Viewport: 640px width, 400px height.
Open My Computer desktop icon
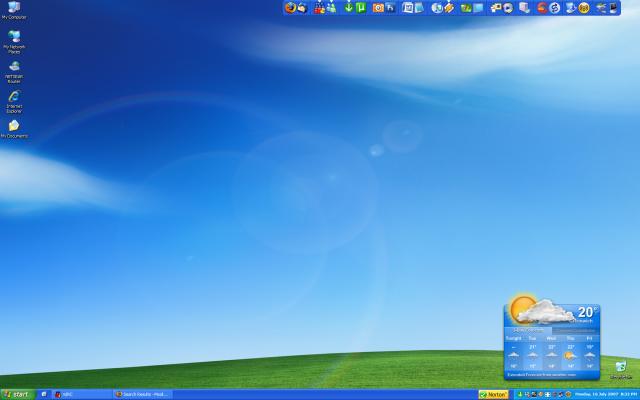coord(14,10)
